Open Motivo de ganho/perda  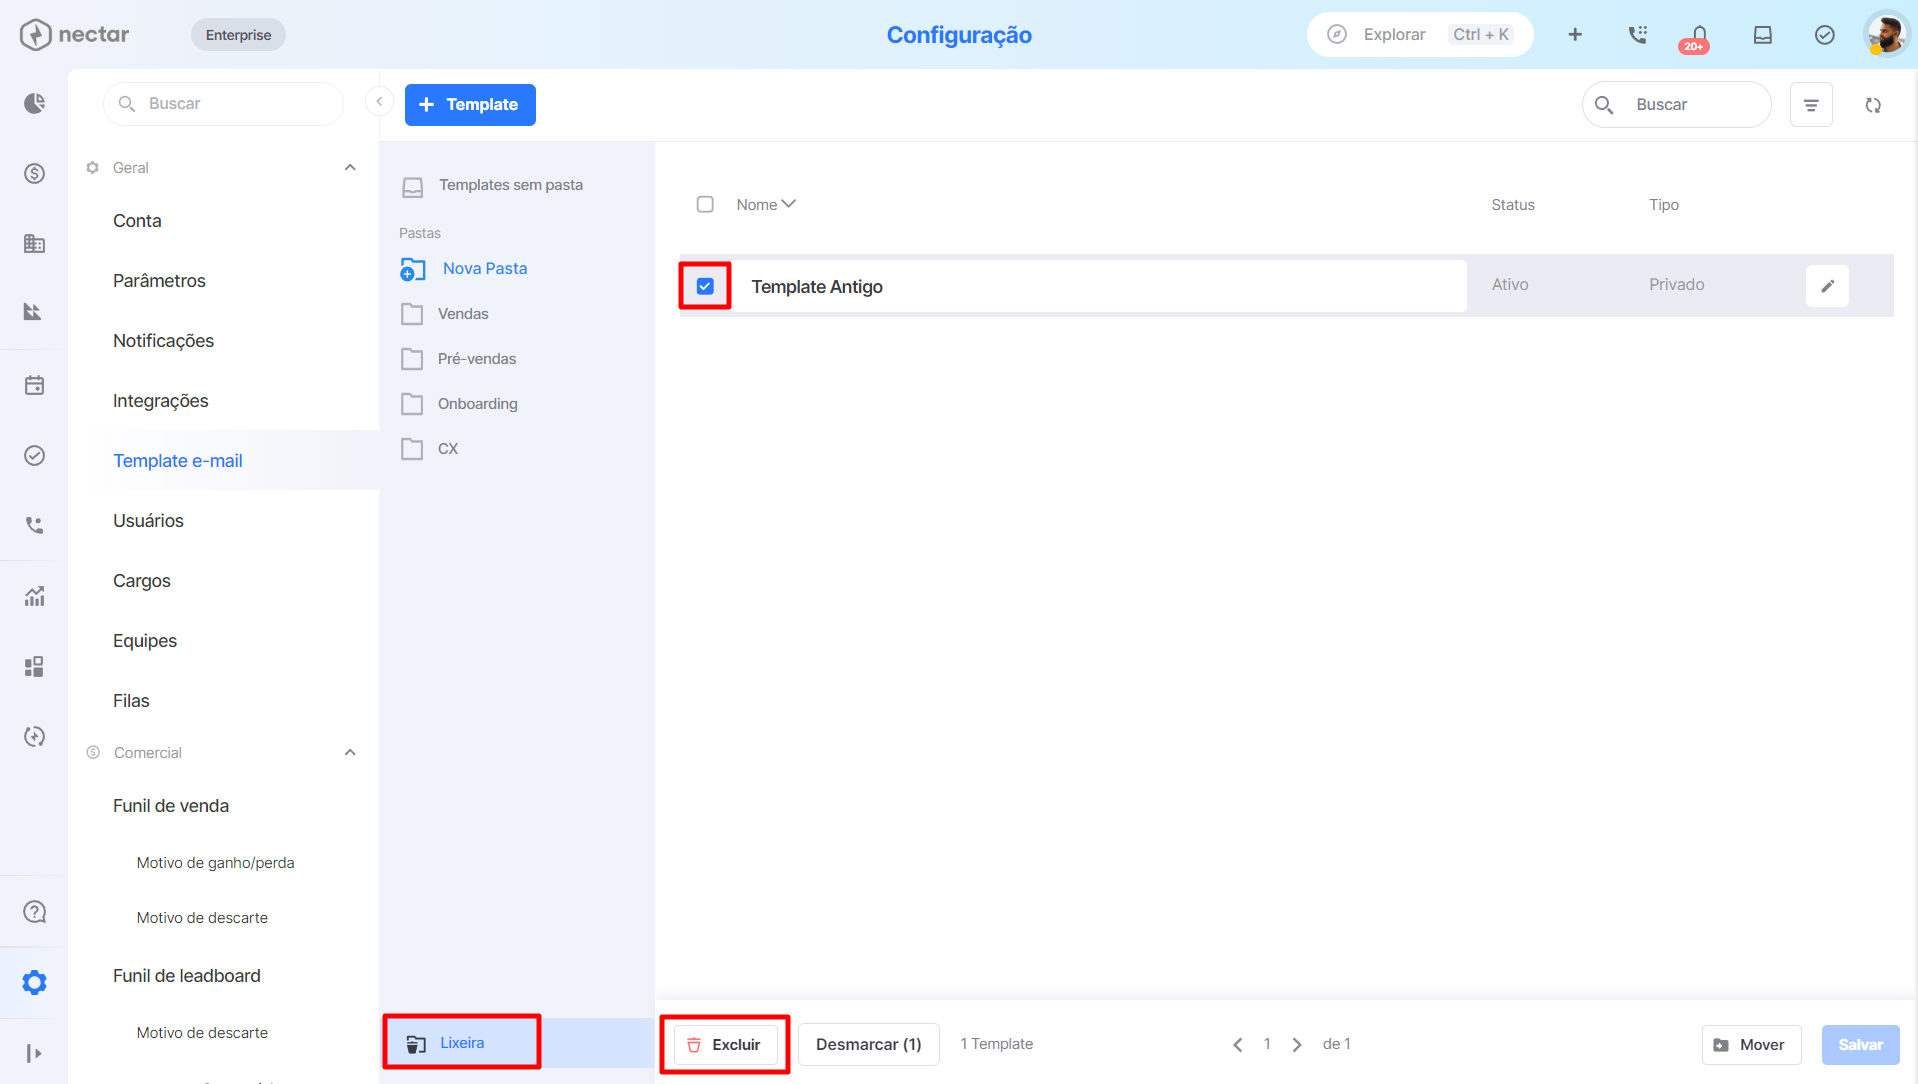[x=215, y=863]
